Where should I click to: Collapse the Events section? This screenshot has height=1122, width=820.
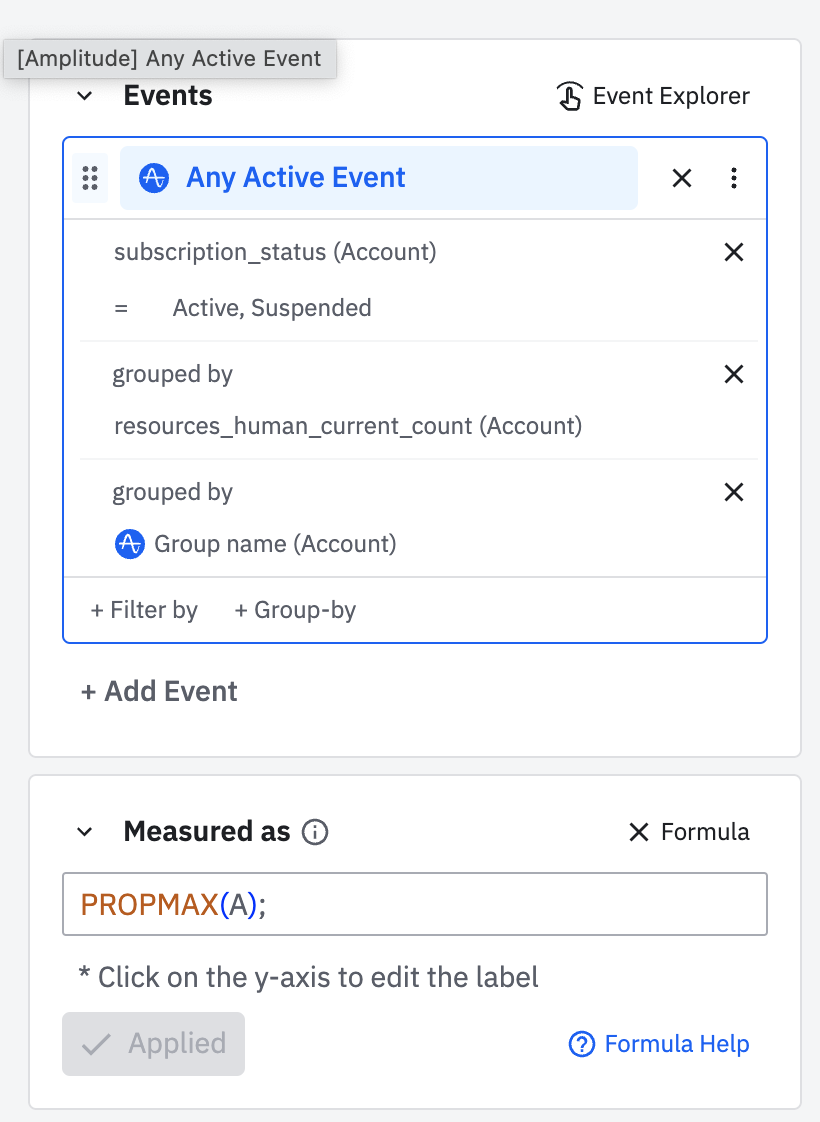tap(85, 96)
